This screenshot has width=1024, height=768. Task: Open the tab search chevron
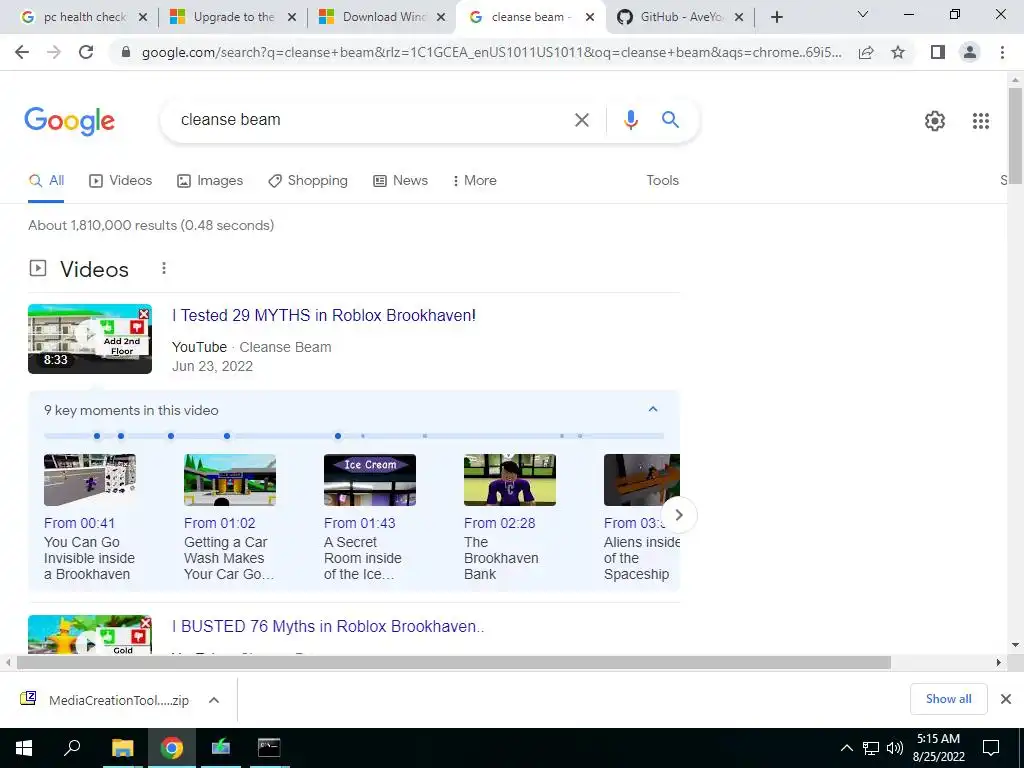[863, 14]
